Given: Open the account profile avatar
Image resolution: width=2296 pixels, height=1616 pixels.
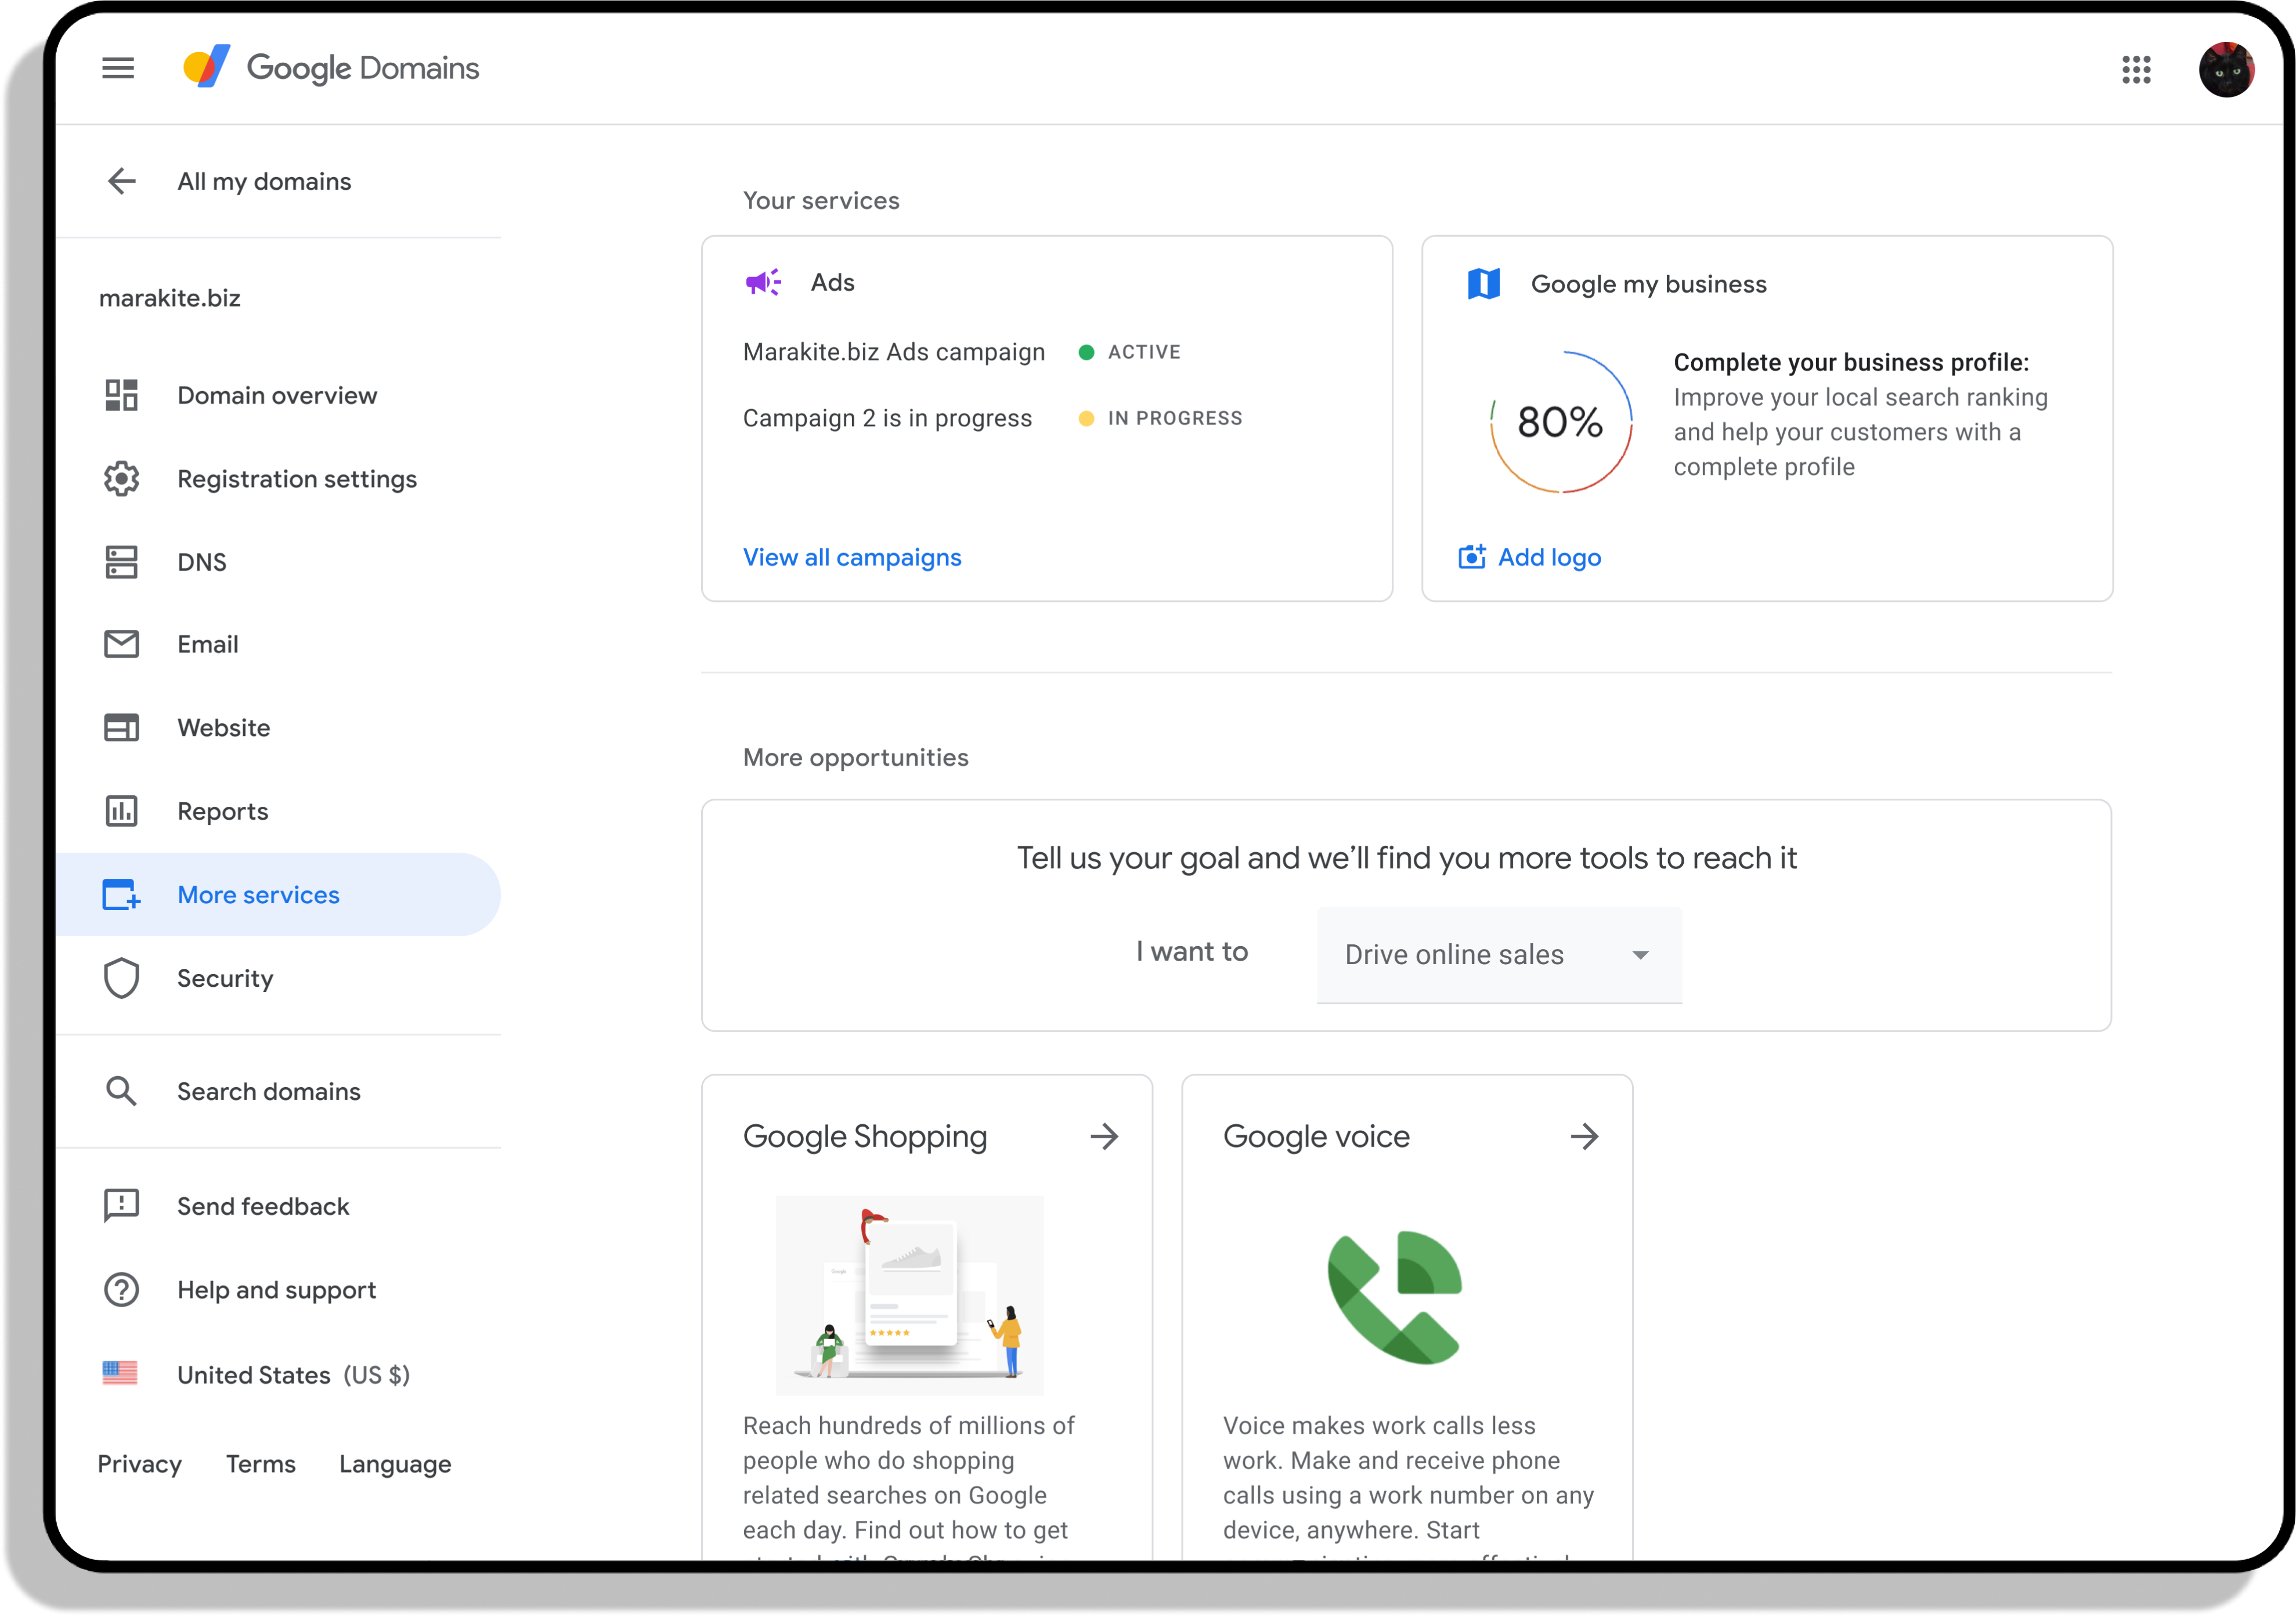Looking at the screenshot, I should tap(2226, 69).
